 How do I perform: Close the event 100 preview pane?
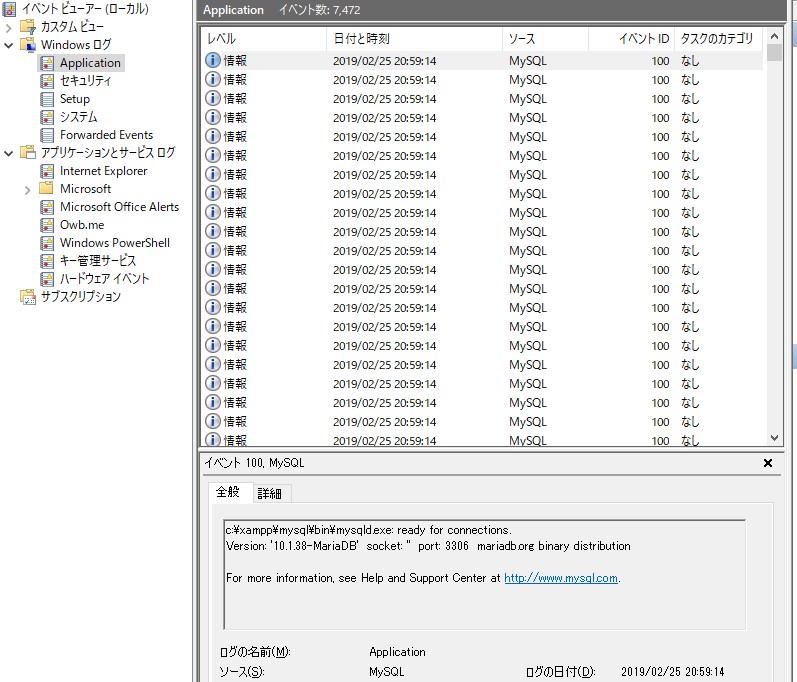pyautogui.click(x=768, y=463)
